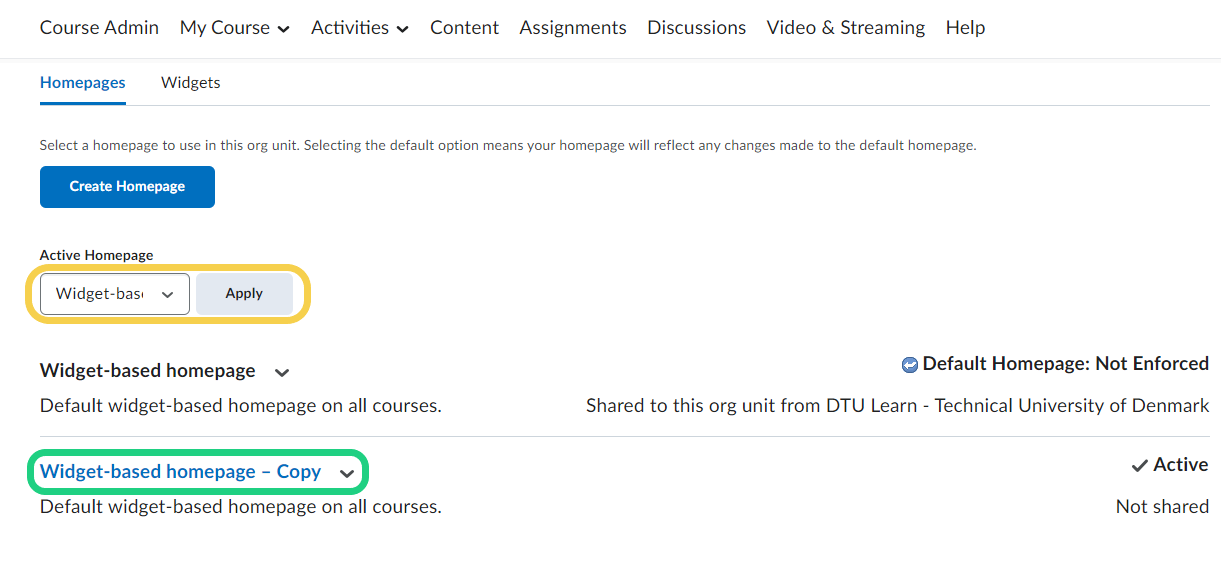Expand the Activities menu
This screenshot has width=1221, height=564.
pyautogui.click(x=360, y=28)
